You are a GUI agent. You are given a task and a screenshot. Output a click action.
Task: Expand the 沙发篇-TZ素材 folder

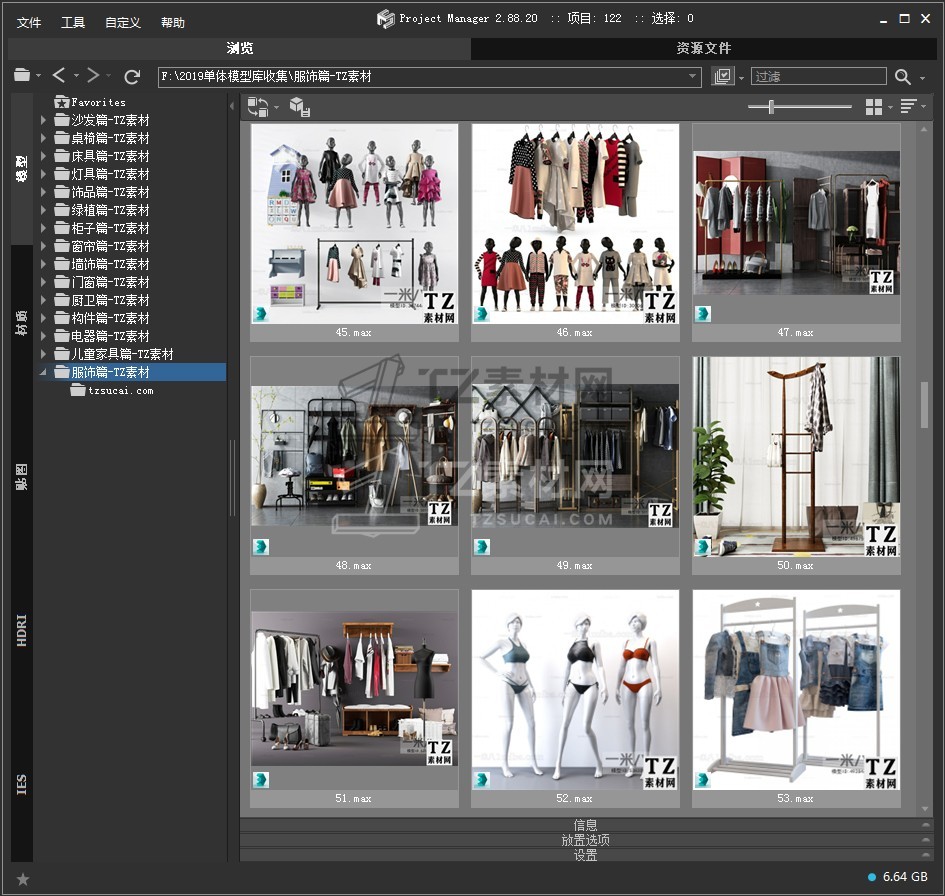(x=43, y=120)
